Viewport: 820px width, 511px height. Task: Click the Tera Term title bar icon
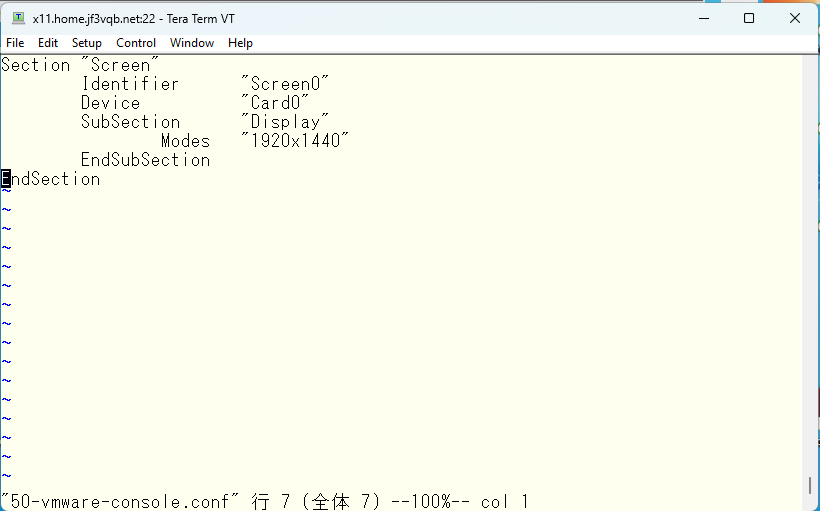(18, 18)
